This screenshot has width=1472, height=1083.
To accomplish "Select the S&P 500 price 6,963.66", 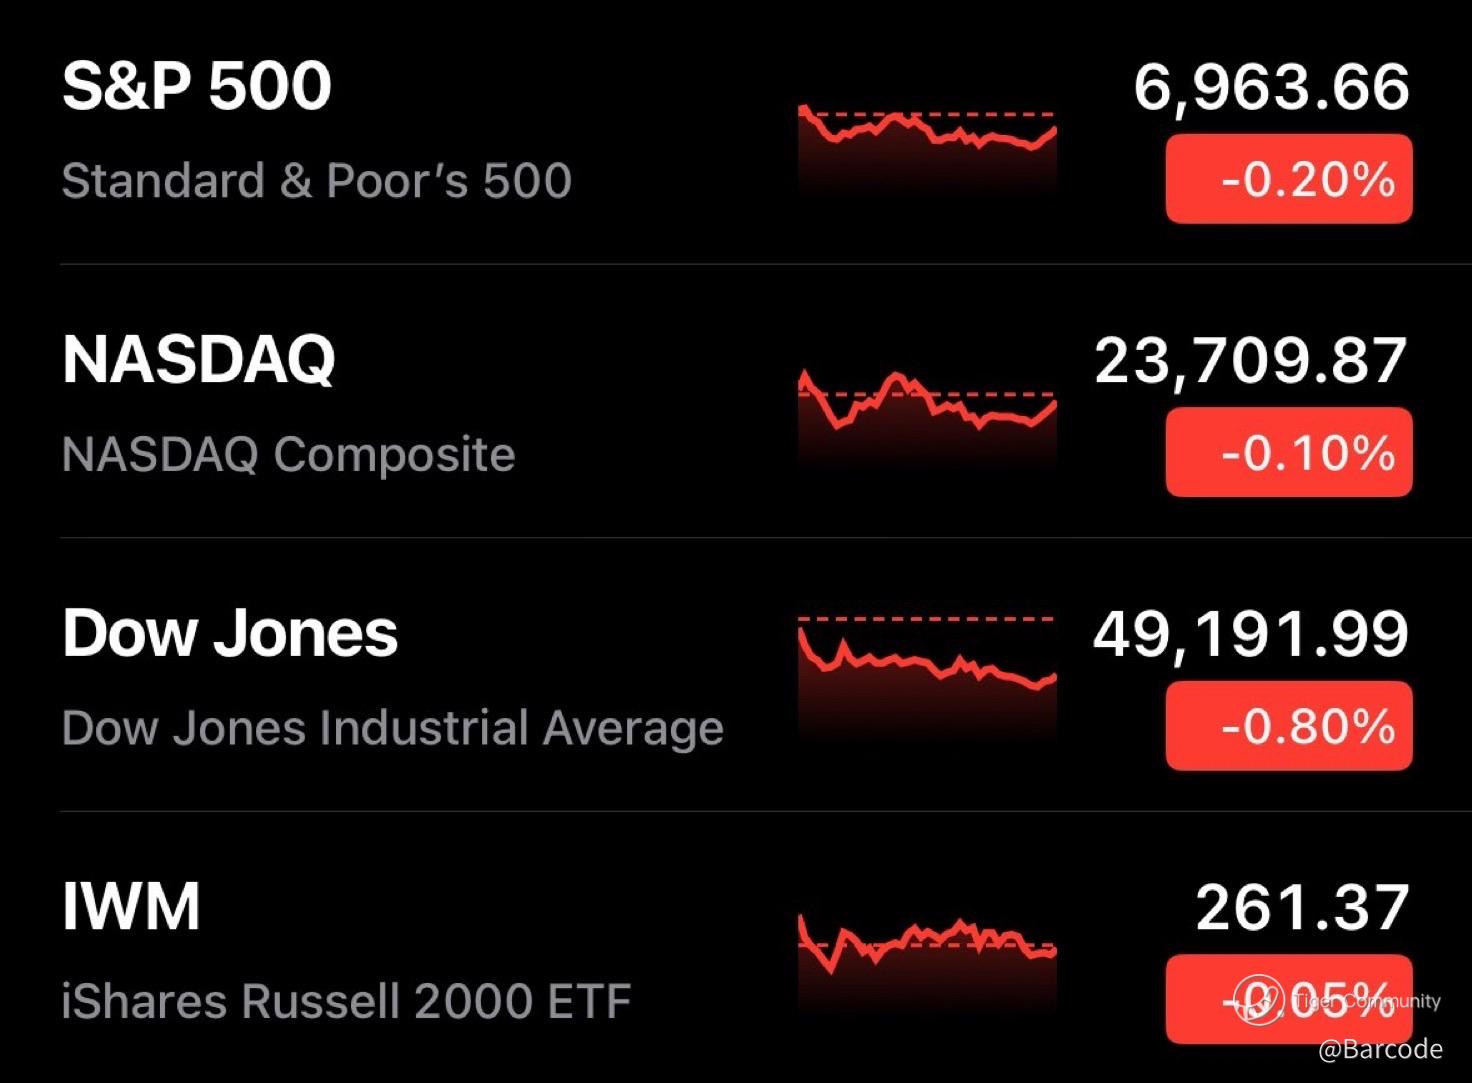I will (x=1271, y=87).
